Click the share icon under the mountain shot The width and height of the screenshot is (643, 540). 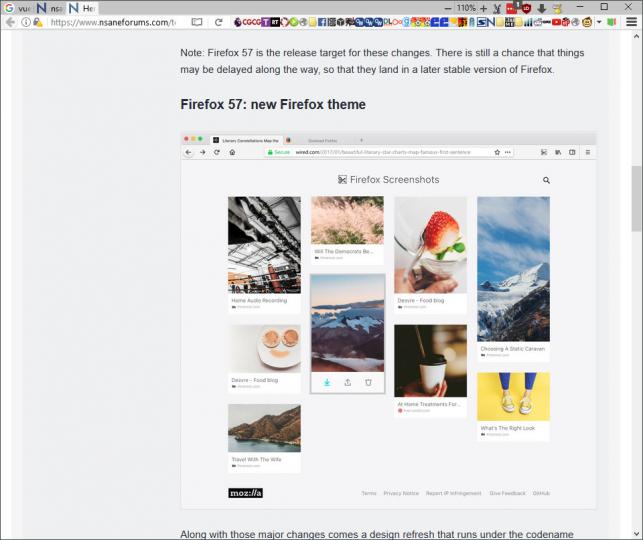point(348,383)
